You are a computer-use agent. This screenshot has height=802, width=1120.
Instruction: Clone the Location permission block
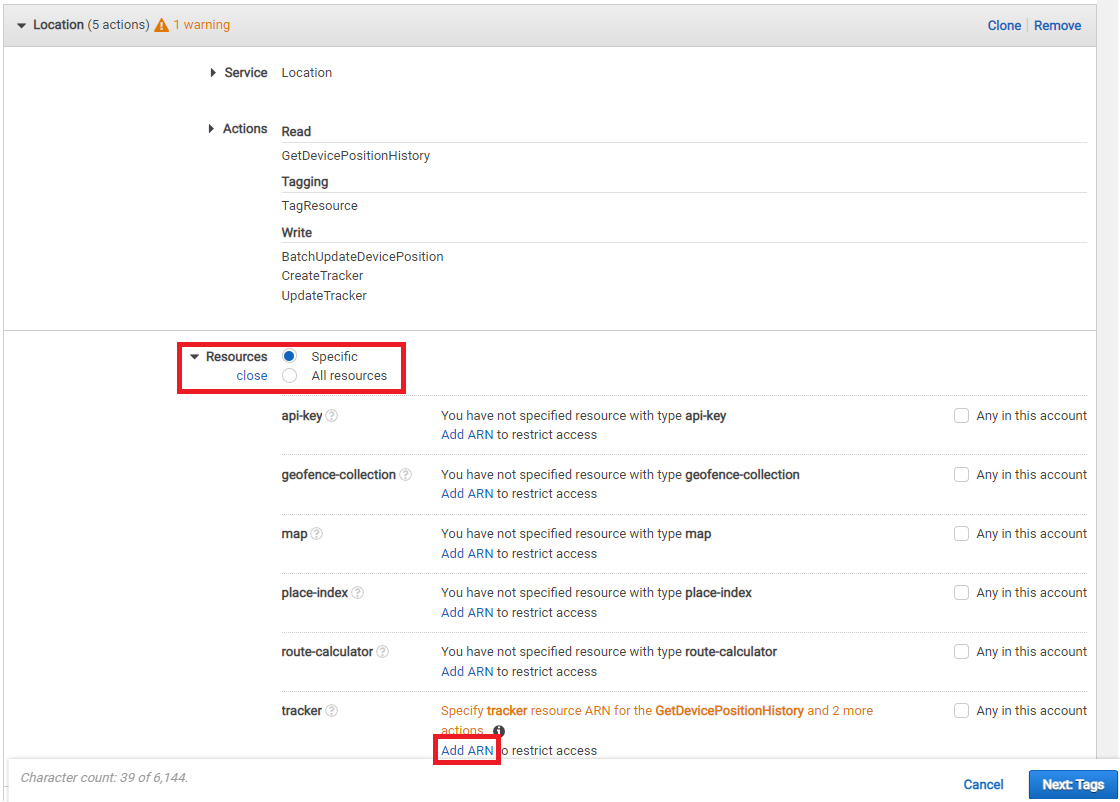[1004, 24]
